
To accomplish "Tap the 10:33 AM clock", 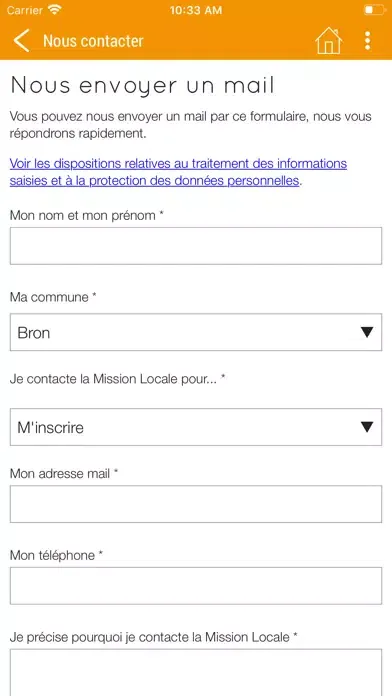I will point(196,10).
